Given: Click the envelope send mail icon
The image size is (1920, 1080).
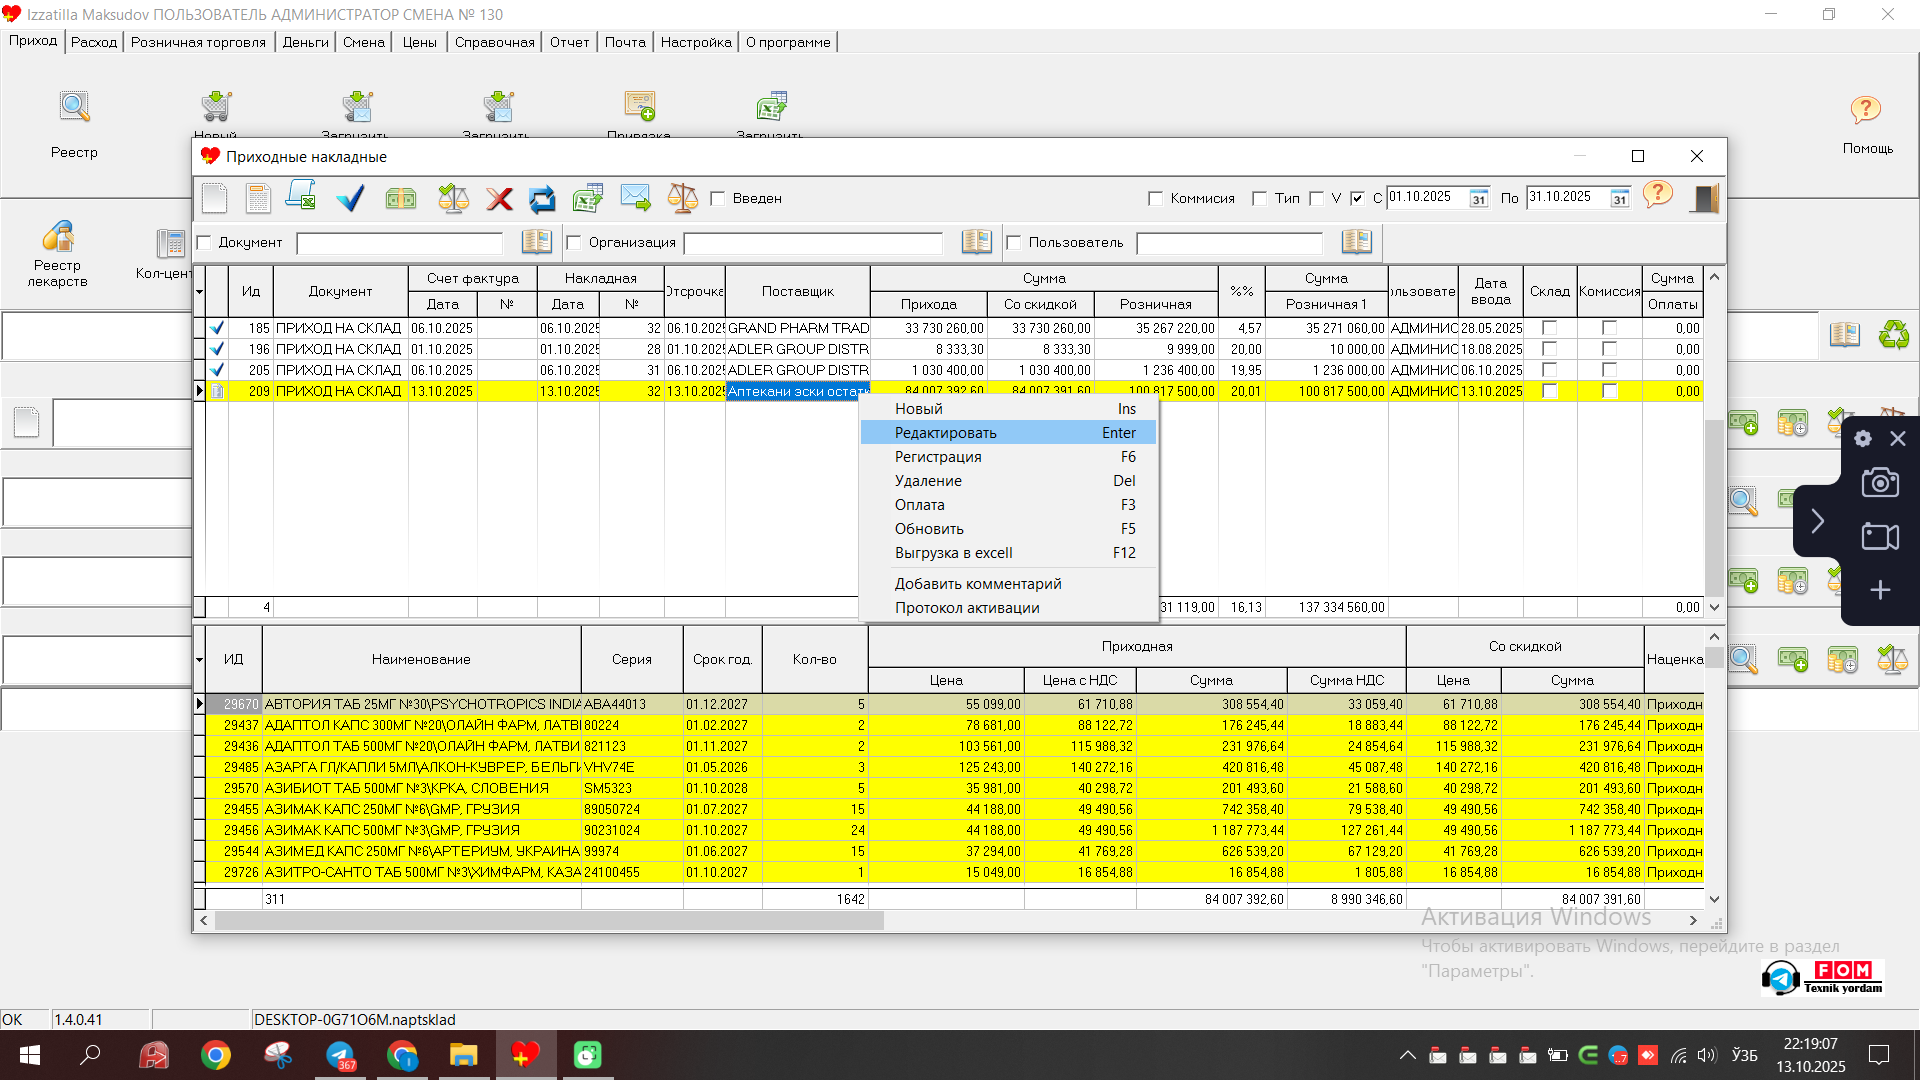Looking at the screenshot, I should click(635, 197).
